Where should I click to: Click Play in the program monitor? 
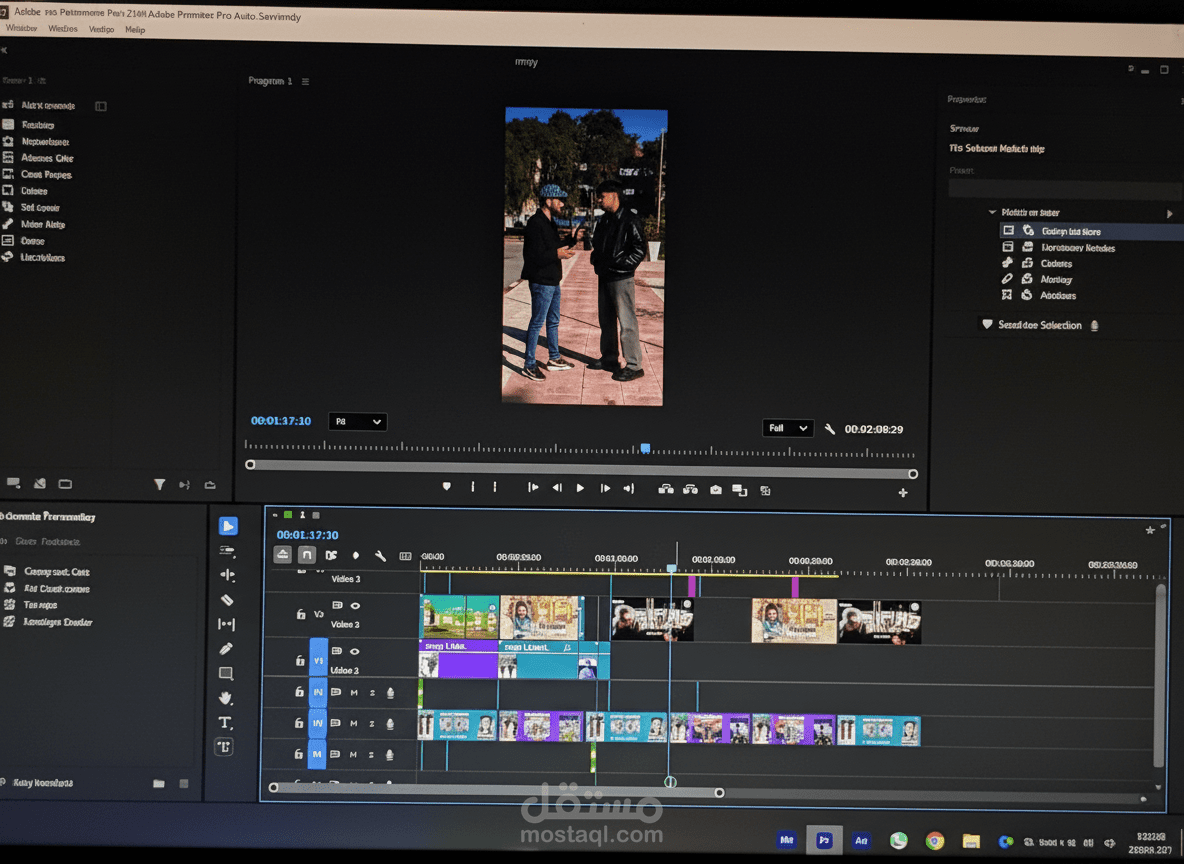(580, 488)
